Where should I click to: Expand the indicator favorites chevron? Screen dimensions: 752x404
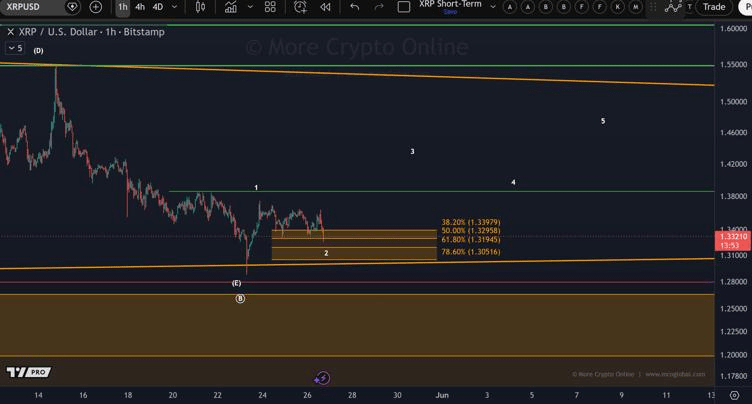tap(250, 7)
